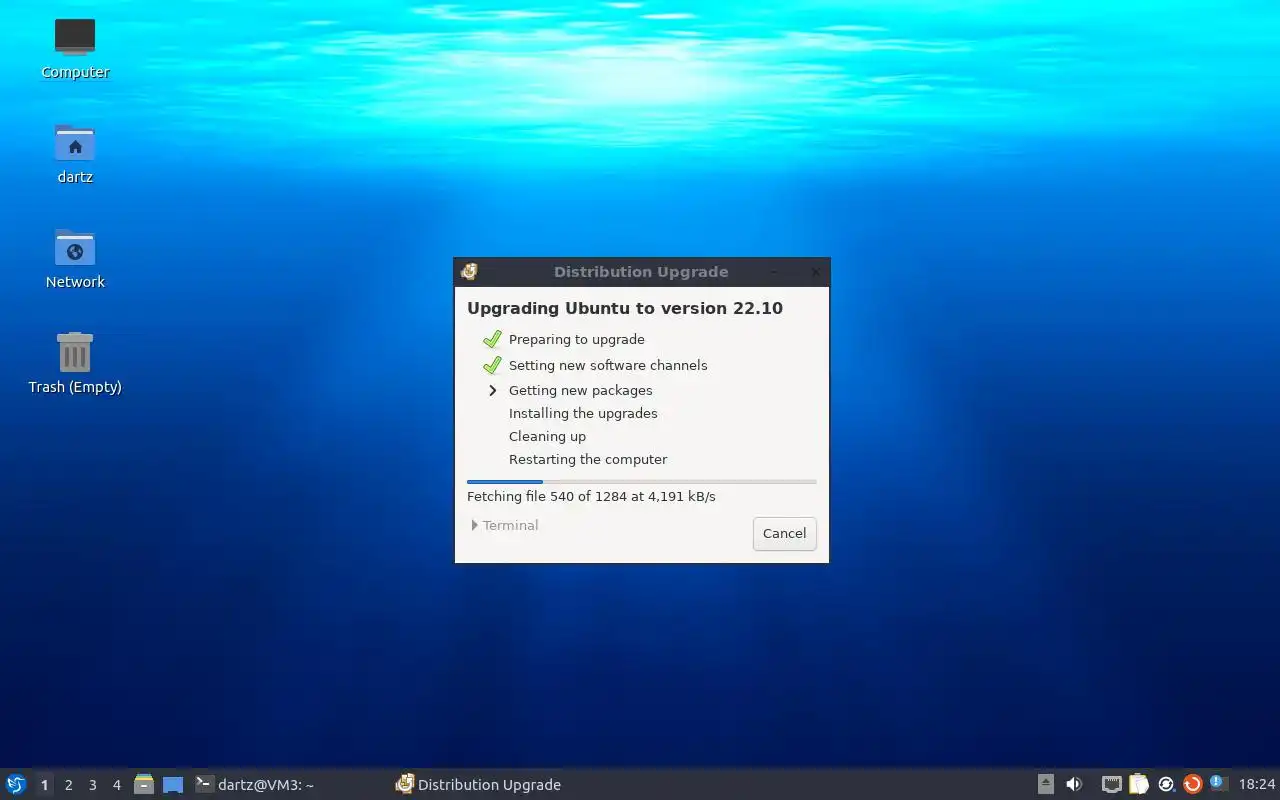Image resolution: width=1280 pixels, height=800 pixels.
Task: Open the wired network tray icon
Action: 1112,784
